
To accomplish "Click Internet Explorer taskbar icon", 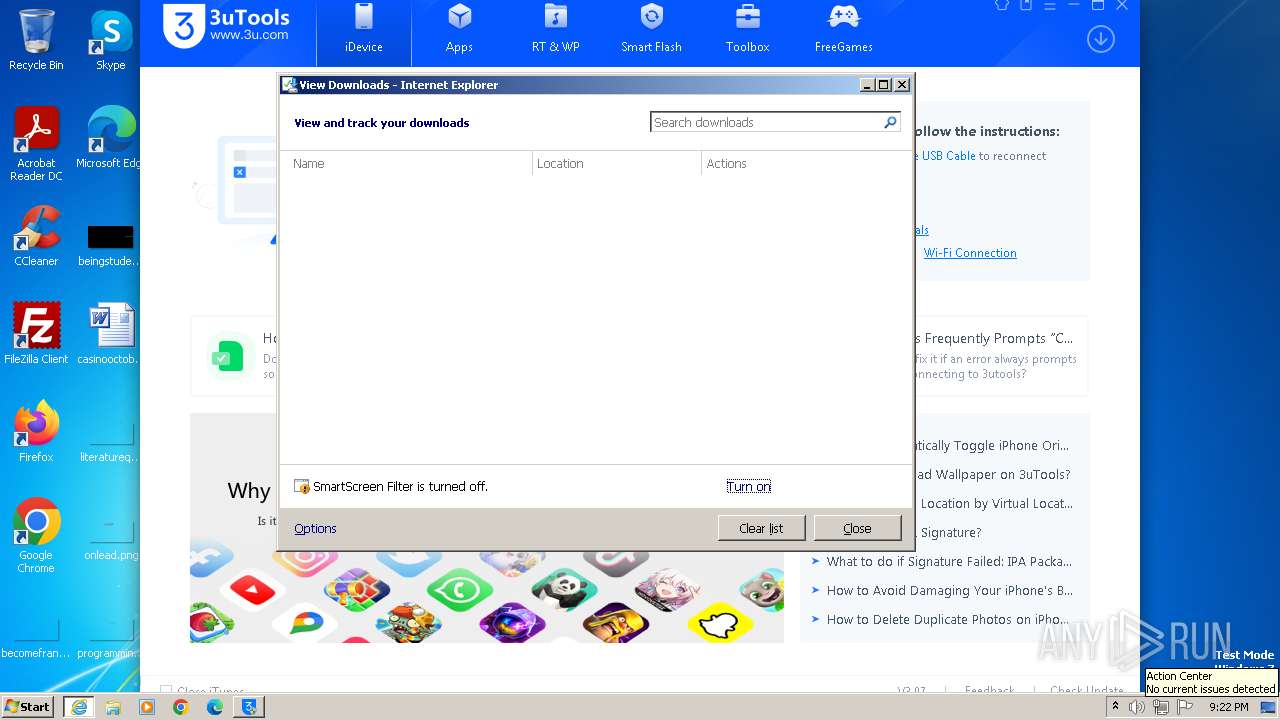I will click(x=78, y=707).
